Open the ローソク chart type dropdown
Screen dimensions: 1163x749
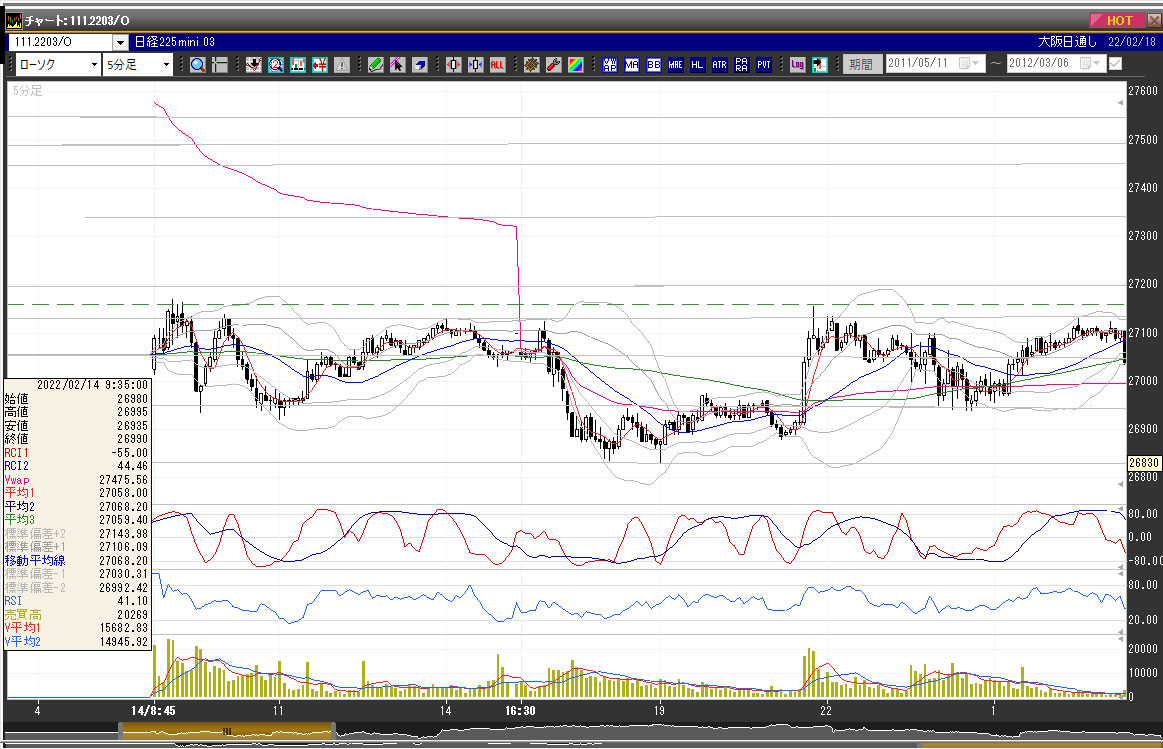click(x=94, y=65)
